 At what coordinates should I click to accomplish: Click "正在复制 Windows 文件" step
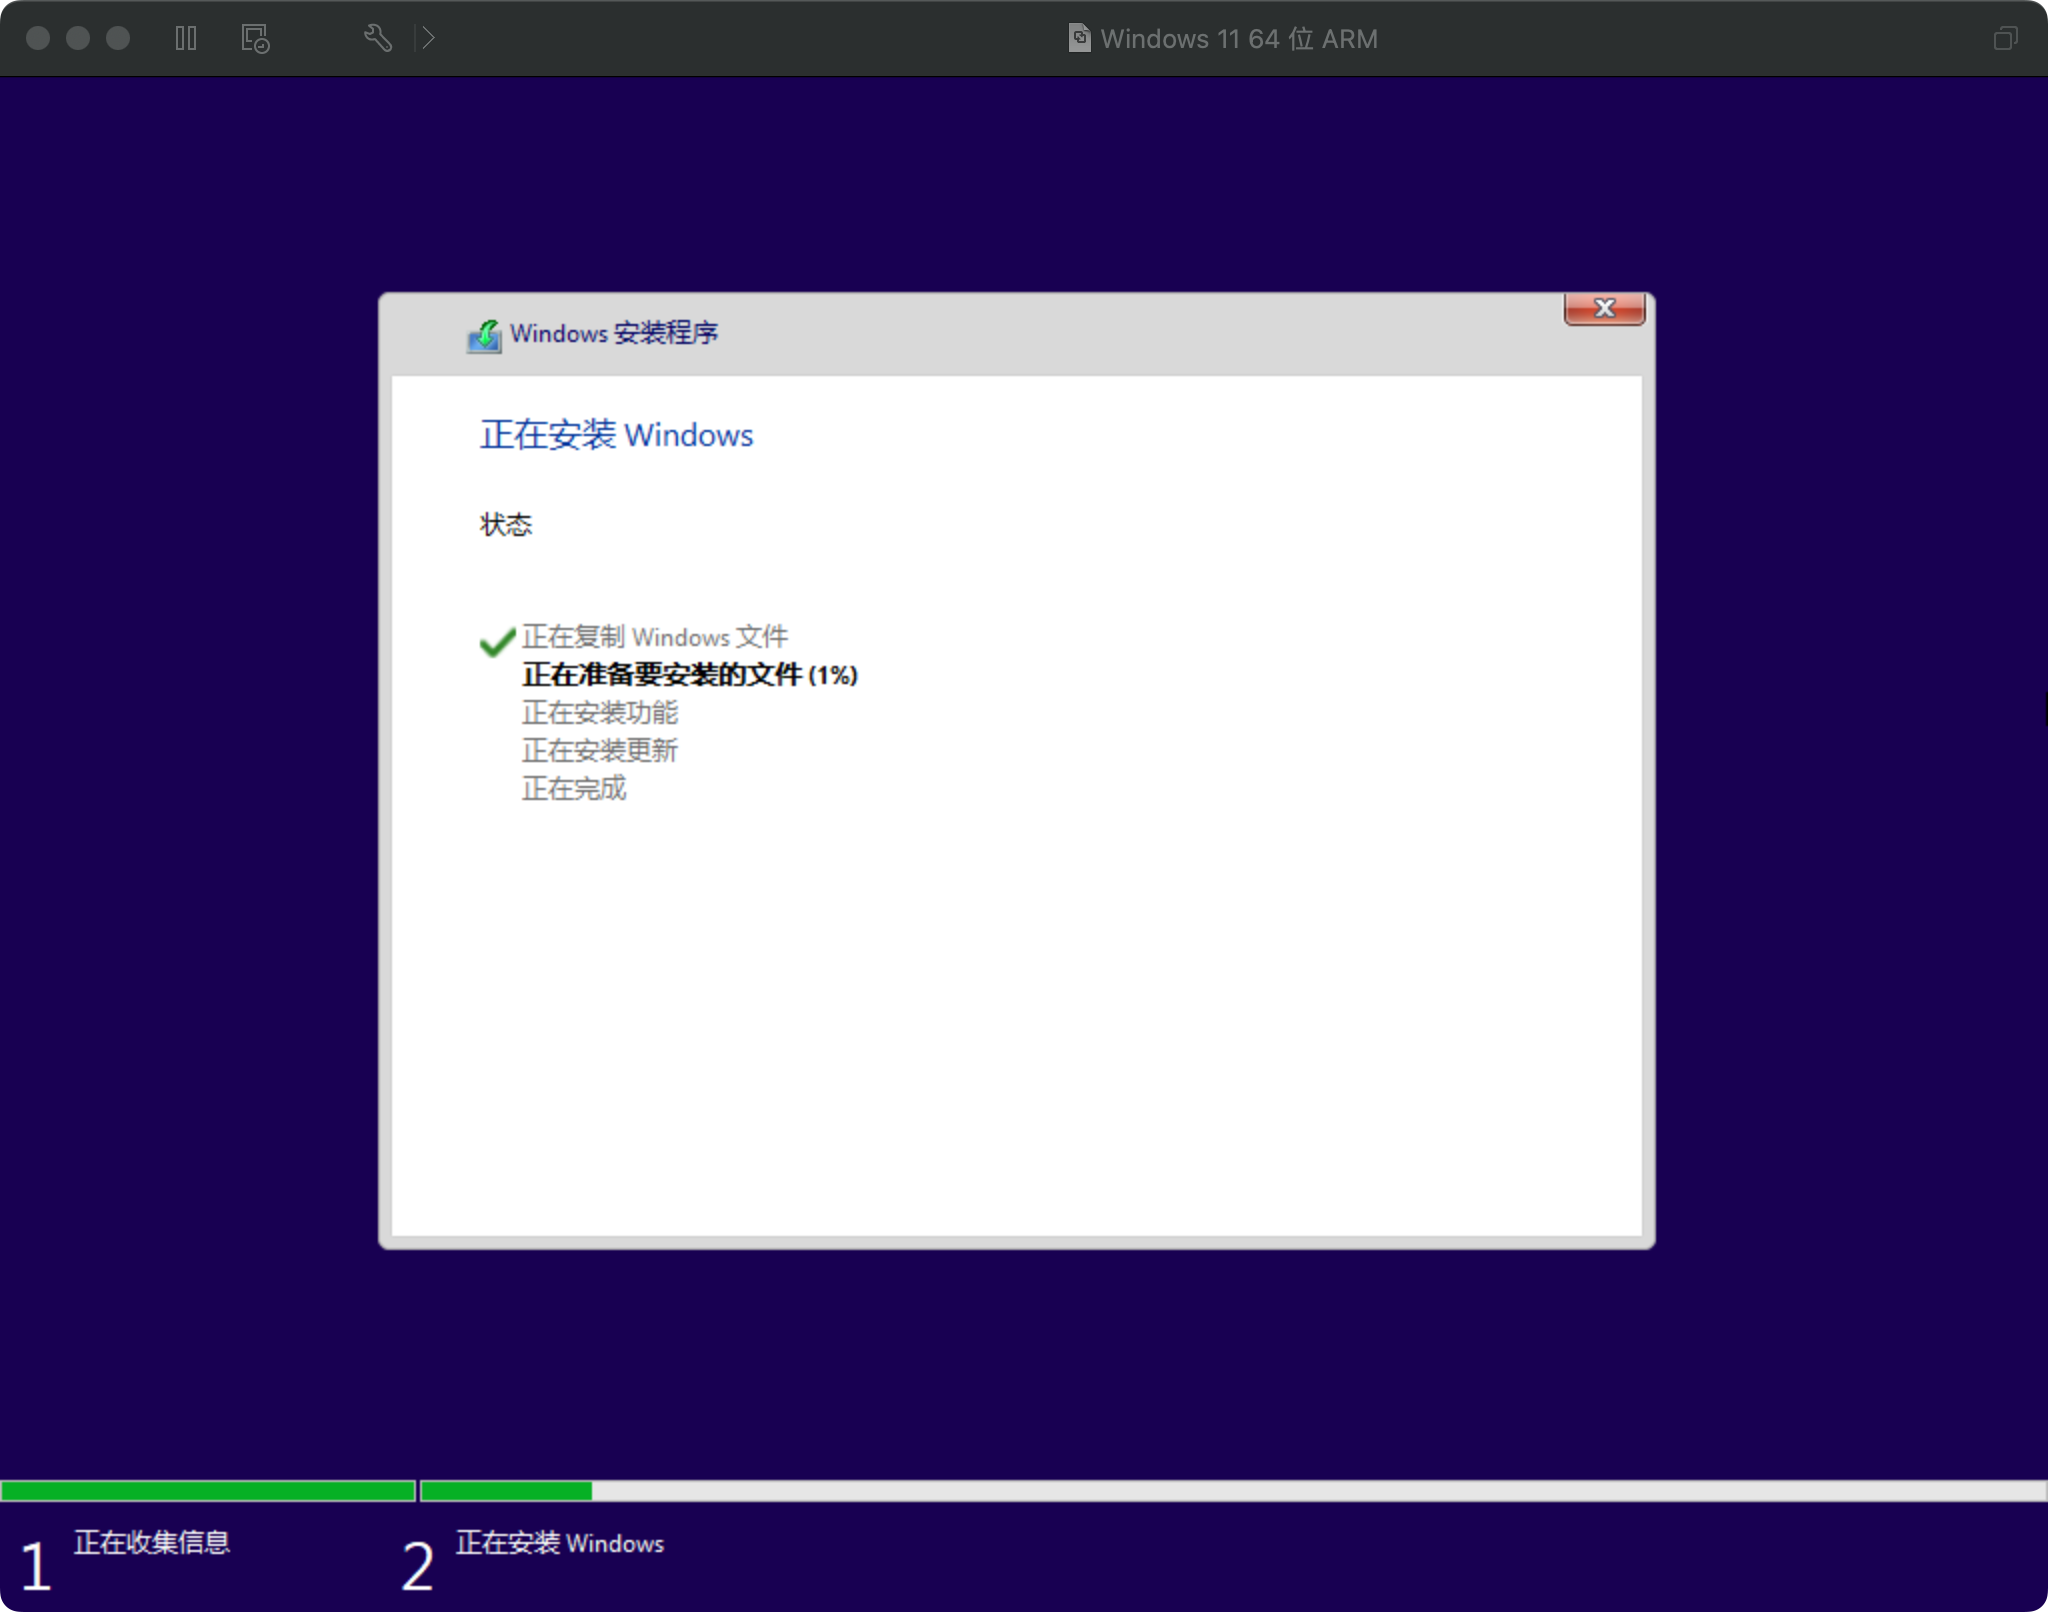coord(655,637)
